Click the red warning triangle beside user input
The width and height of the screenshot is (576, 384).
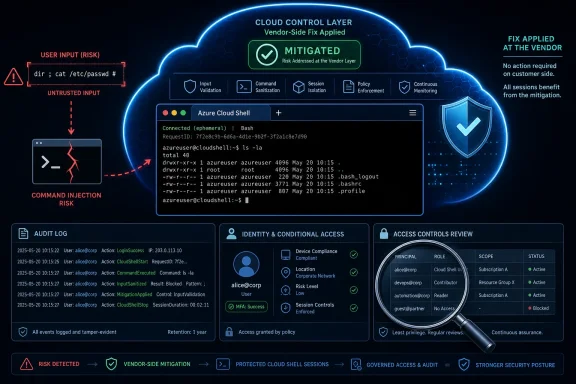point(13,76)
